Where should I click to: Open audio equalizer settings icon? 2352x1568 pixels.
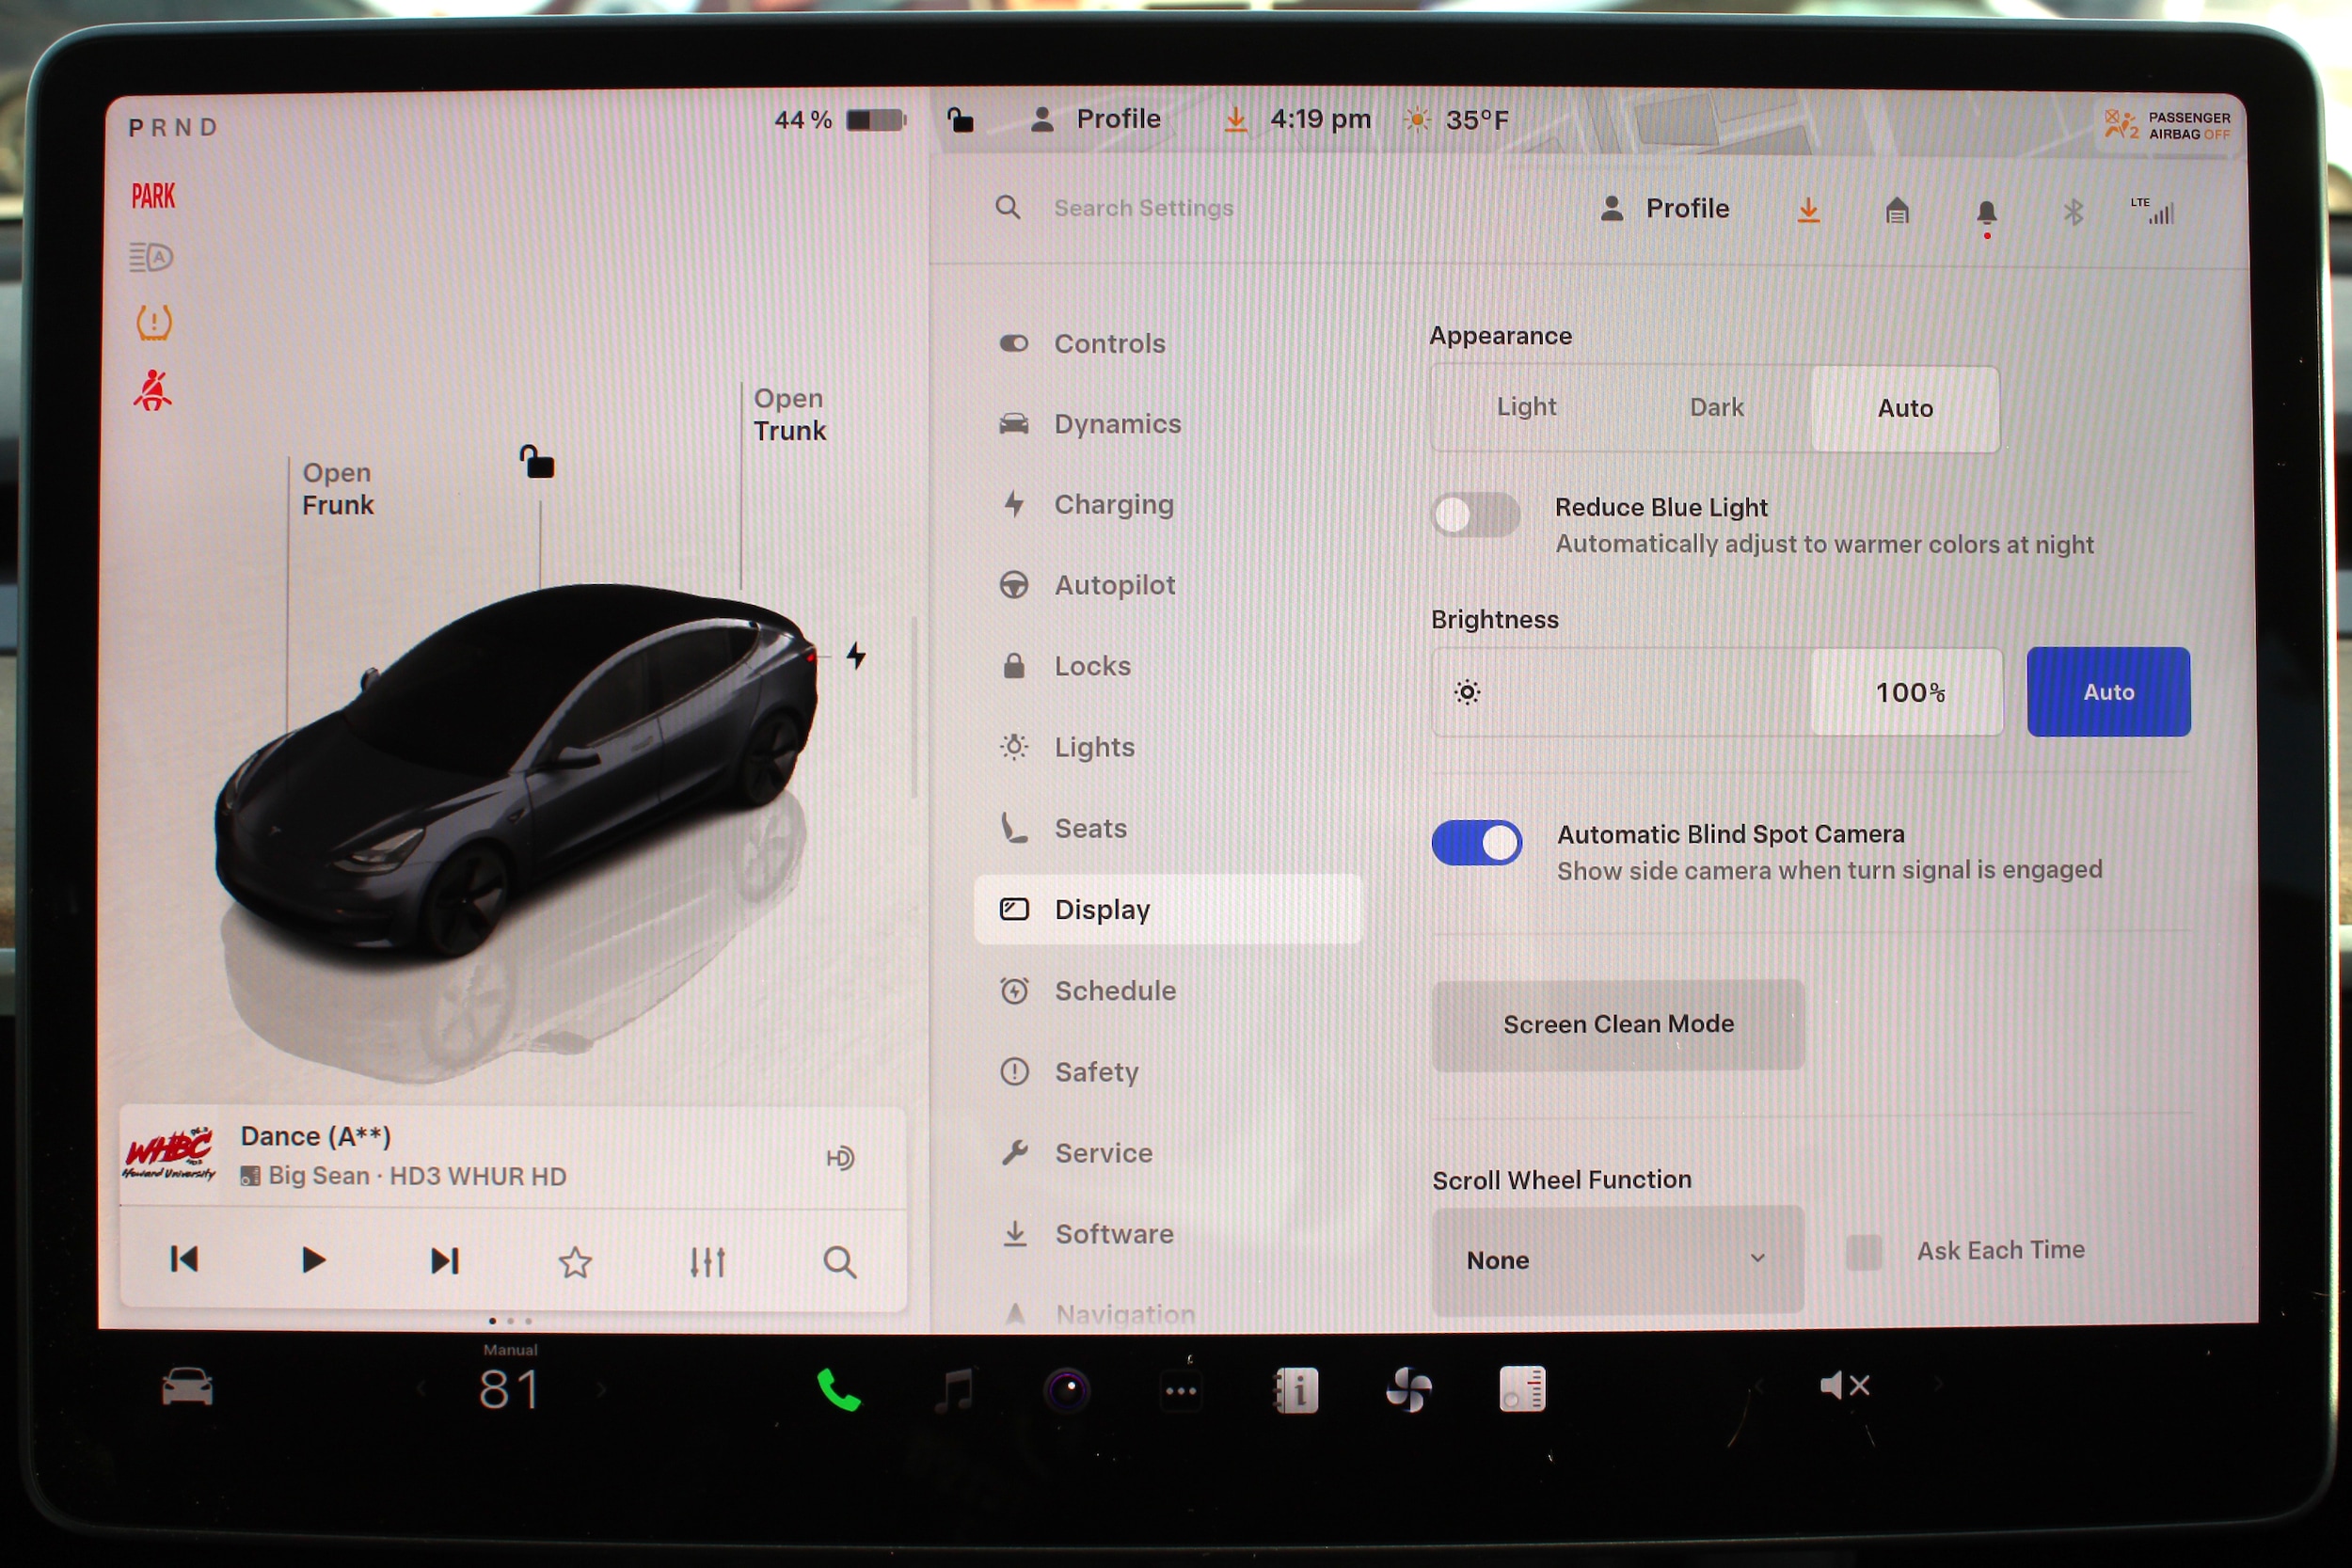point(707,1262)
